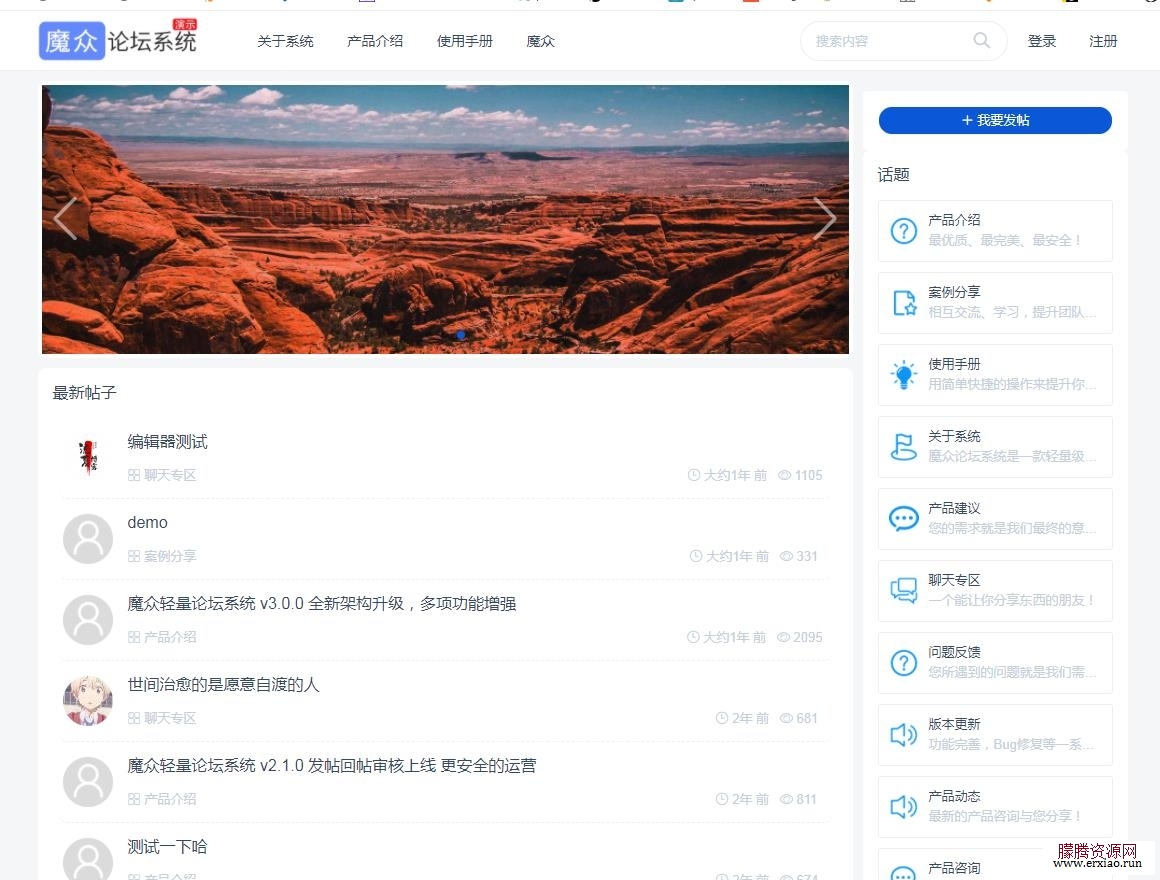Screen dimensions: 1160x880
Task: Click the desert canyon banner image
Action: [445, 219]
